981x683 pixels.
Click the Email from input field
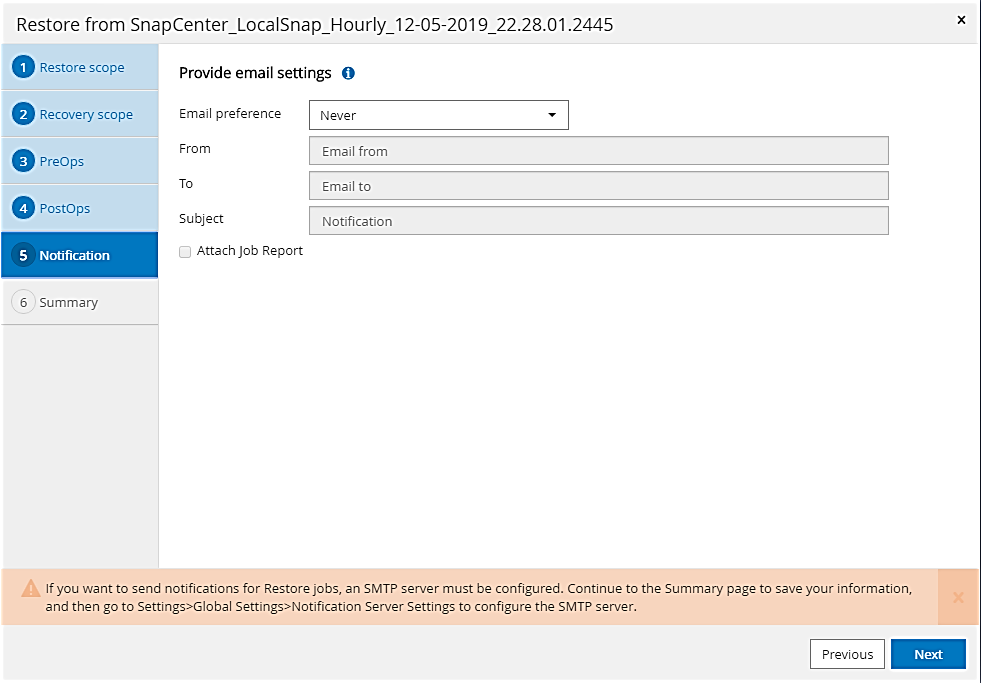click(598, 151)
